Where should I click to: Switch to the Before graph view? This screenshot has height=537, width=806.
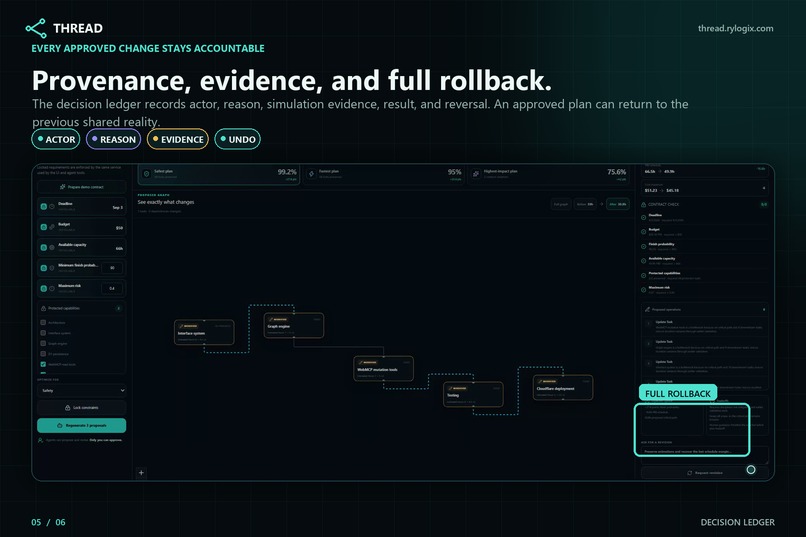pyautogui.click(x=585, y=204)
